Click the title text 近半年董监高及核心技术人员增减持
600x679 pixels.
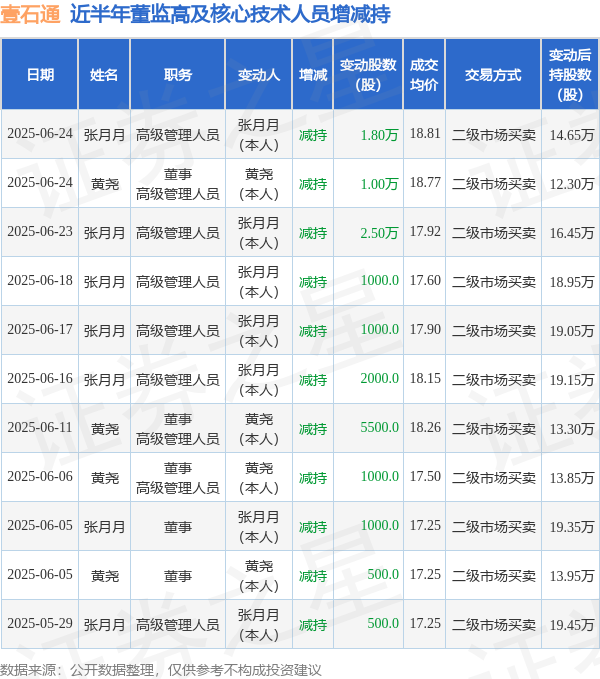(x=230, y=14)
